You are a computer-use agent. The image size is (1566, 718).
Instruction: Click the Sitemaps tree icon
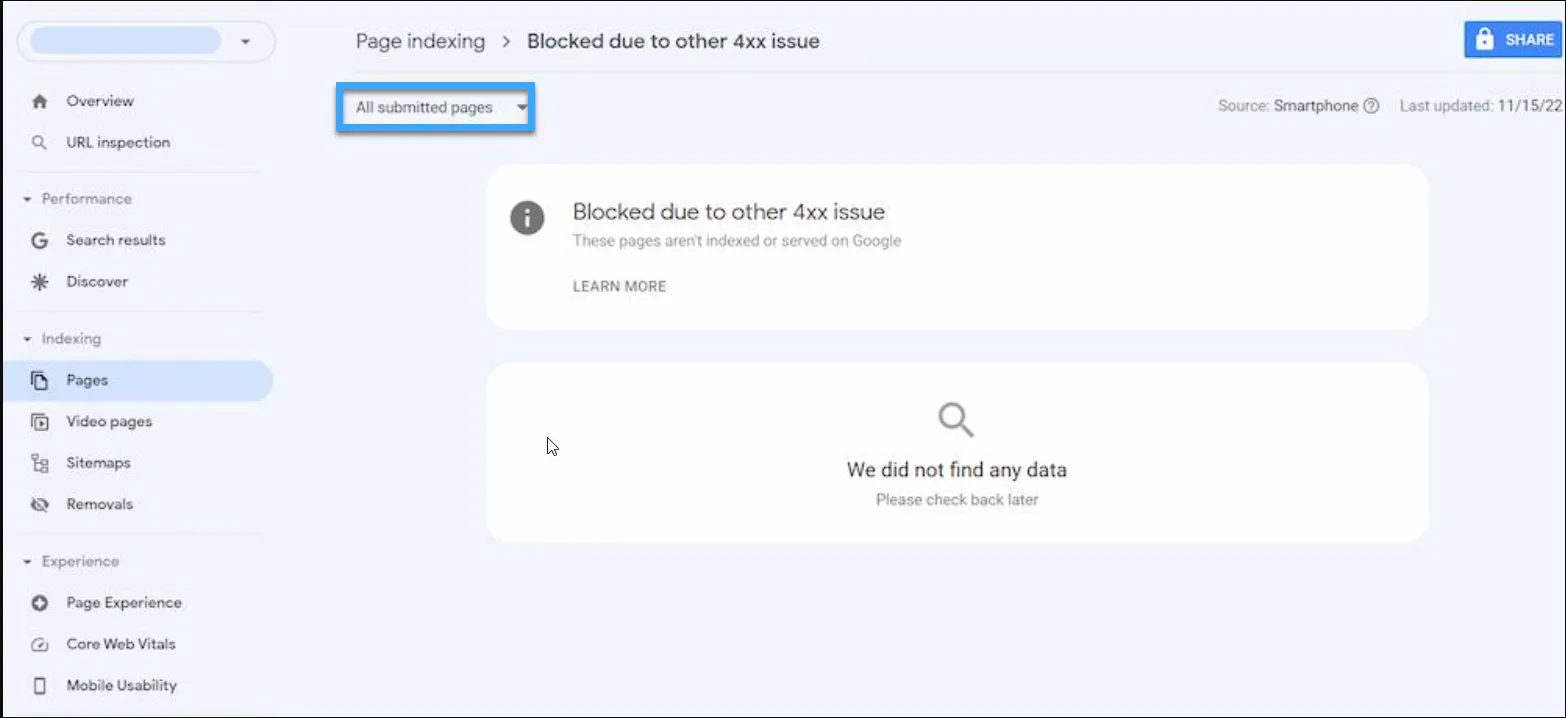40,463
